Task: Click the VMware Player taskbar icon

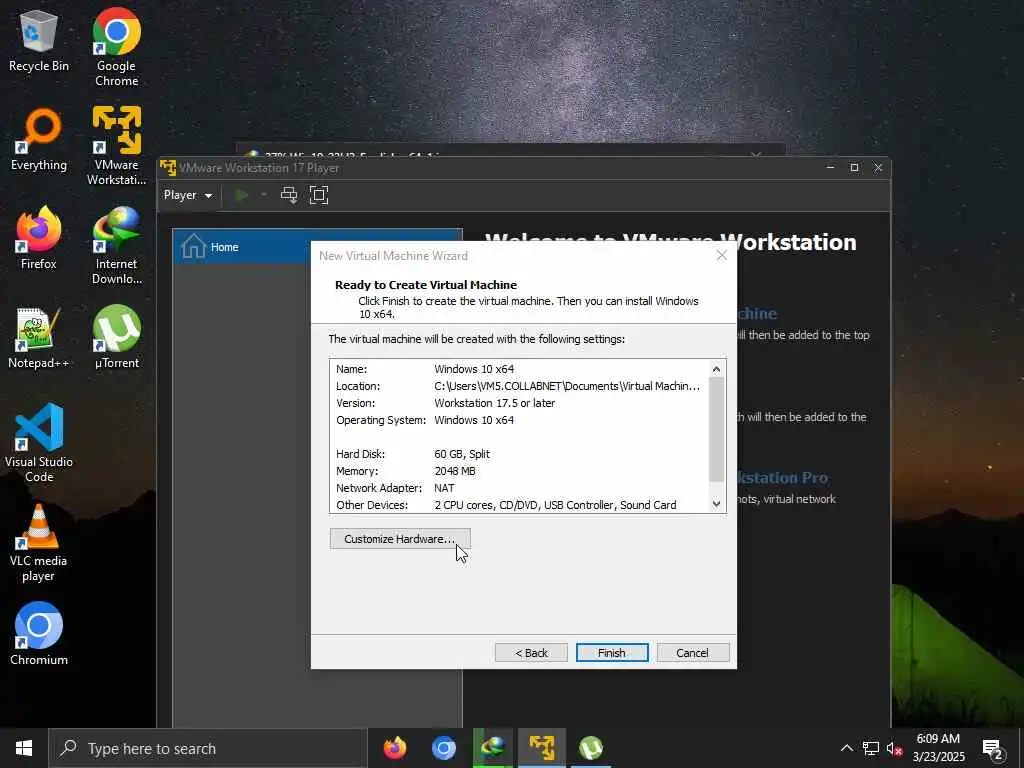Action: click(x=541, y=748)
